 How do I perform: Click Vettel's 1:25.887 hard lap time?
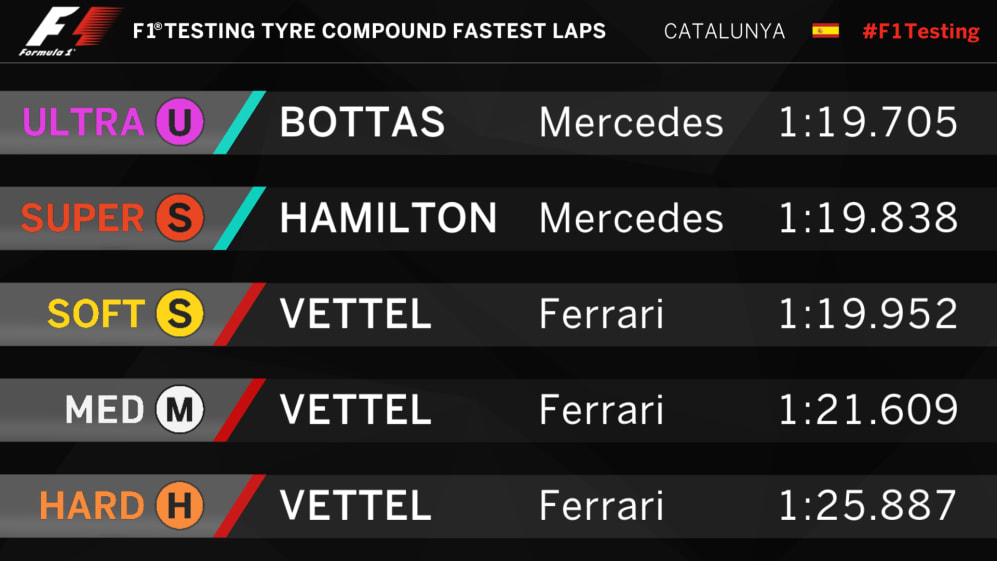[x=867, y=507]
